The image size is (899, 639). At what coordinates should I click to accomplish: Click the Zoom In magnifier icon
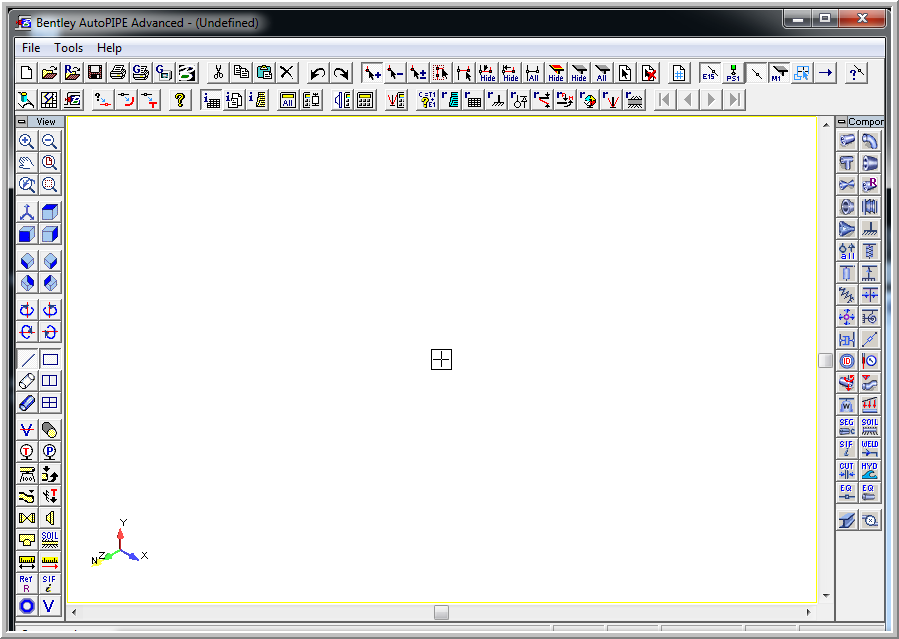(x=27, y=141)
